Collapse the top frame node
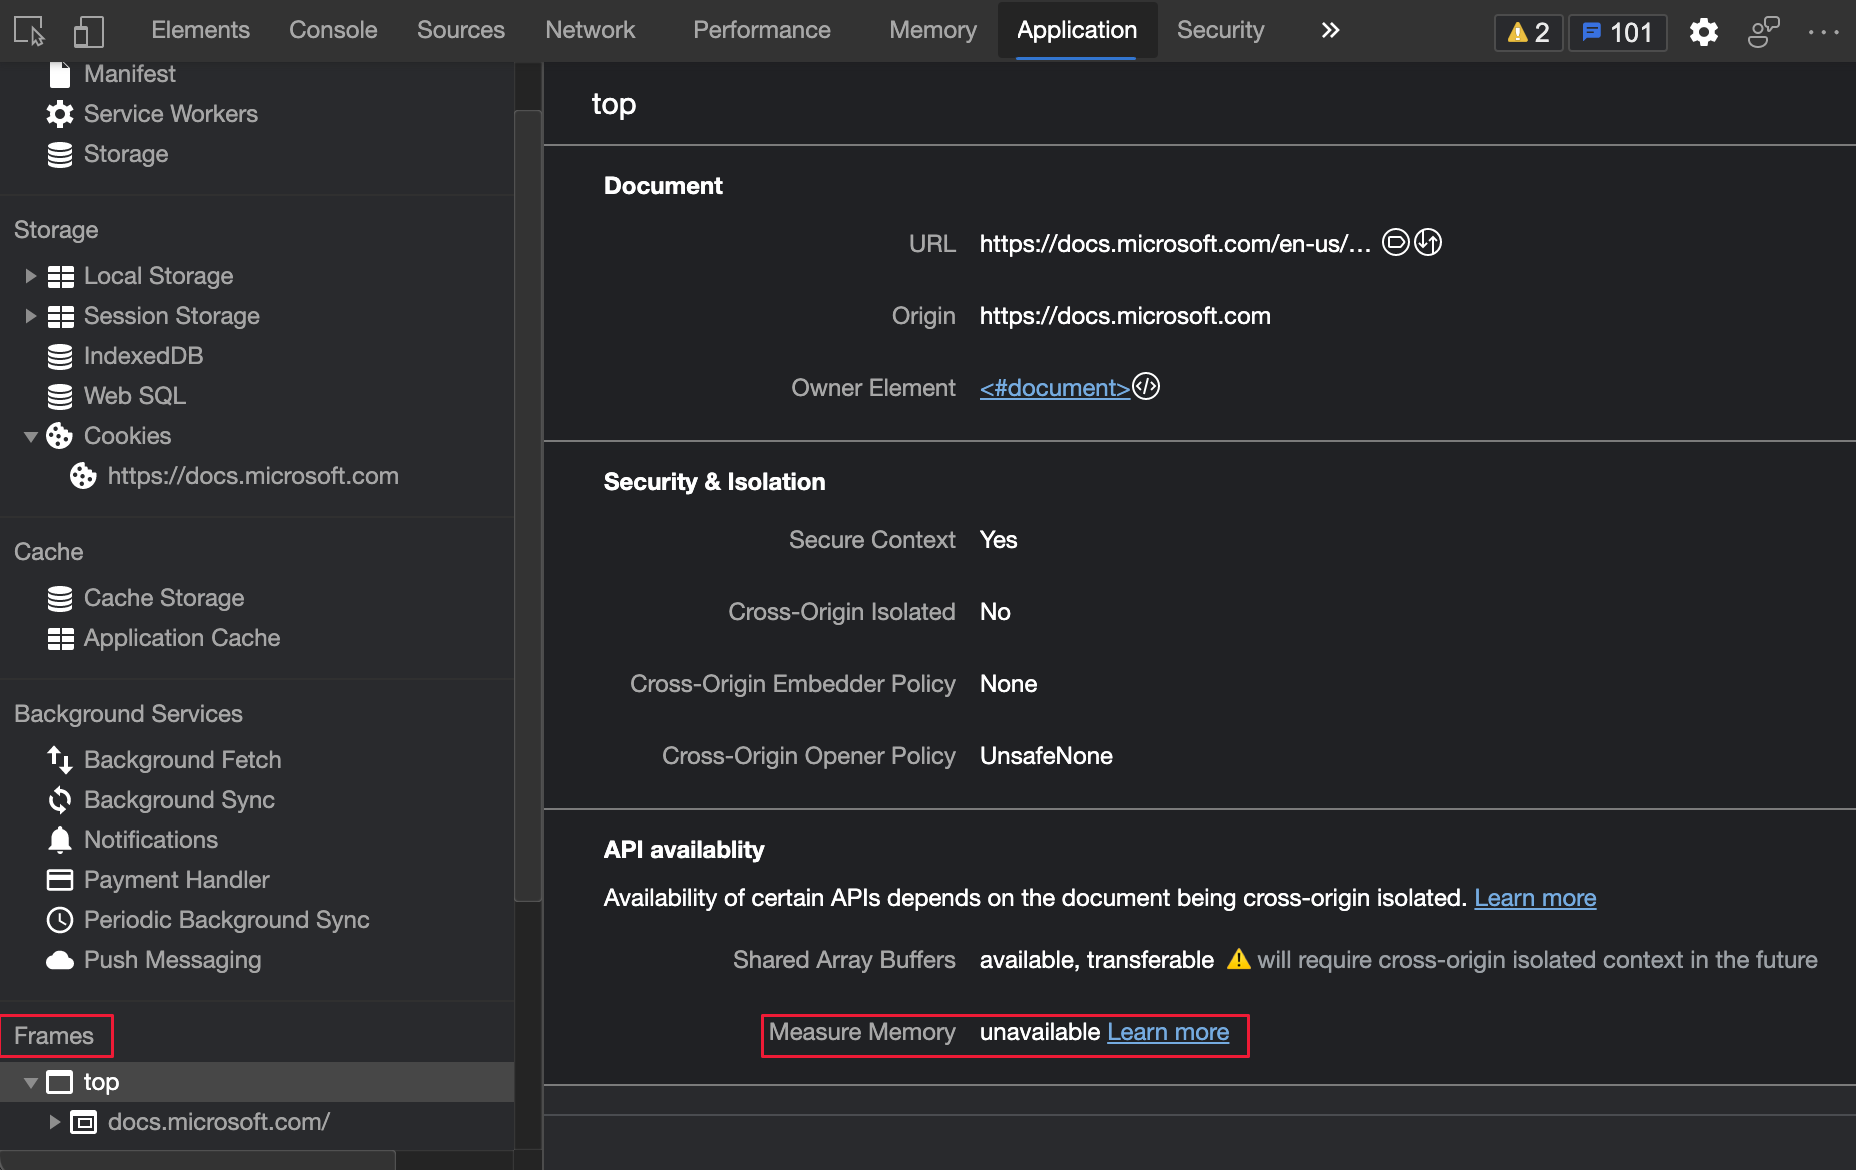This screenshot has width=1856, height=1170. [x=31, y=1082]
